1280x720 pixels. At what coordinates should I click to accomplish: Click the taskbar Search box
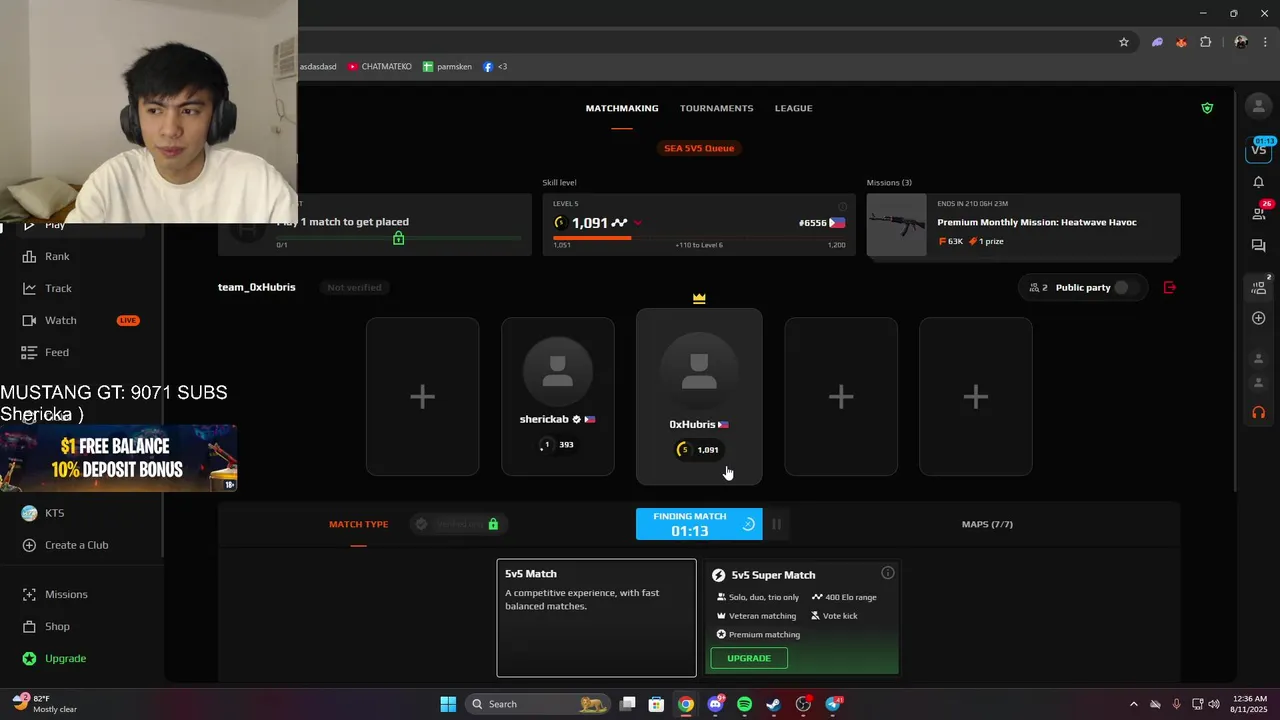coord(539,704)
